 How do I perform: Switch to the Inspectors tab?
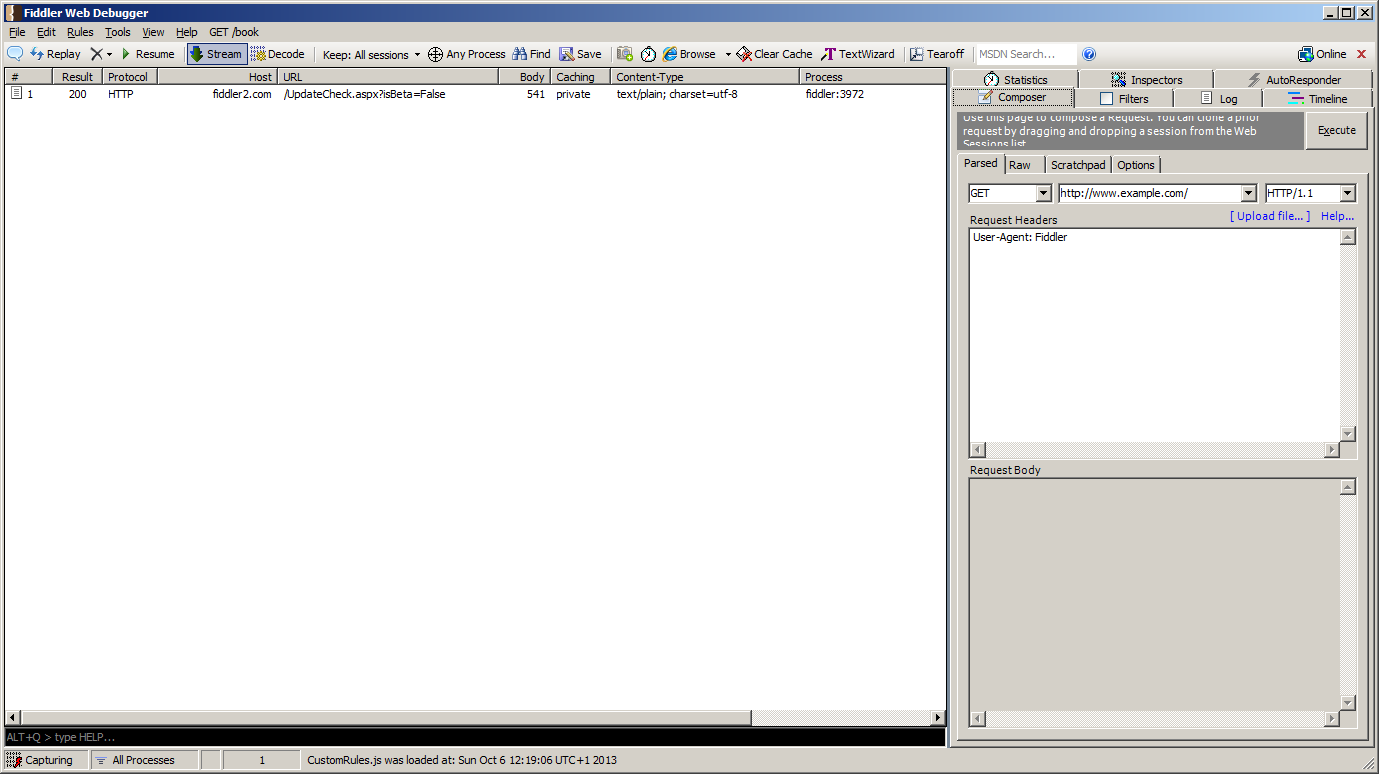tap(1146, 79)
